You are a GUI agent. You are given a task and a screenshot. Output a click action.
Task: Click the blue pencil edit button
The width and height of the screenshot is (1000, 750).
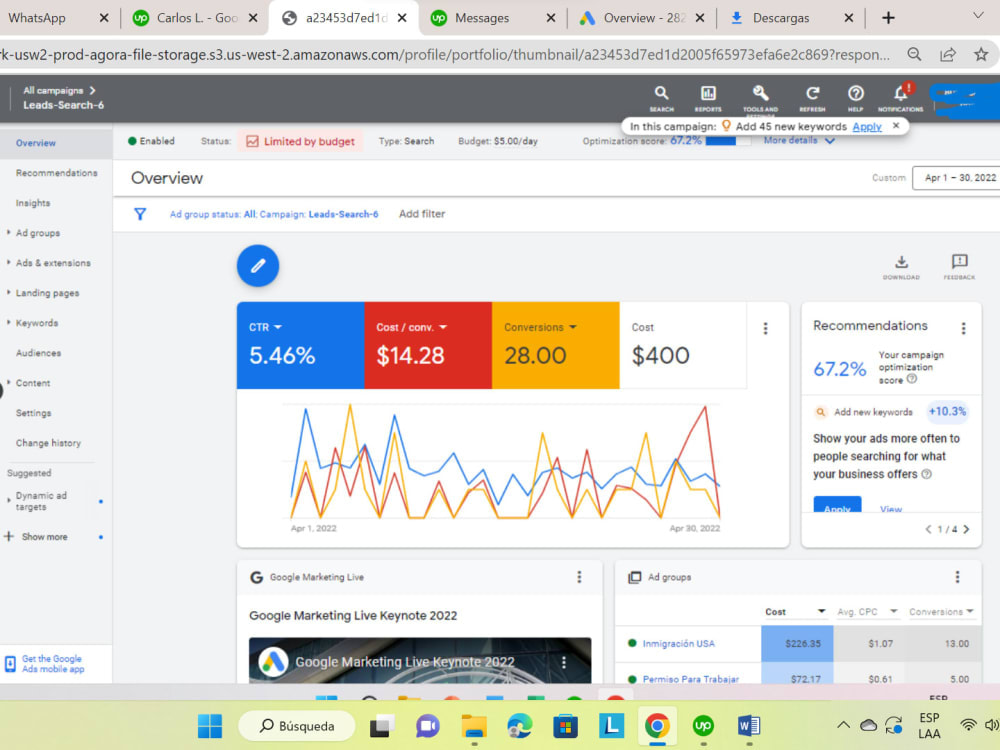pyautogui.click(x=258, y=265)
